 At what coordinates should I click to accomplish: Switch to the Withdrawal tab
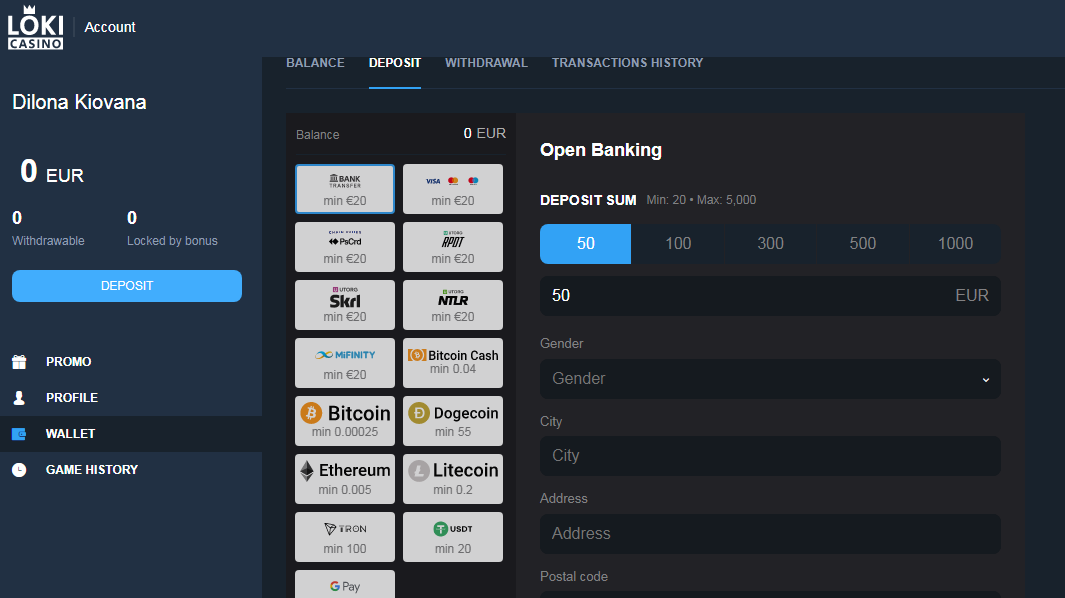(486, 63)
